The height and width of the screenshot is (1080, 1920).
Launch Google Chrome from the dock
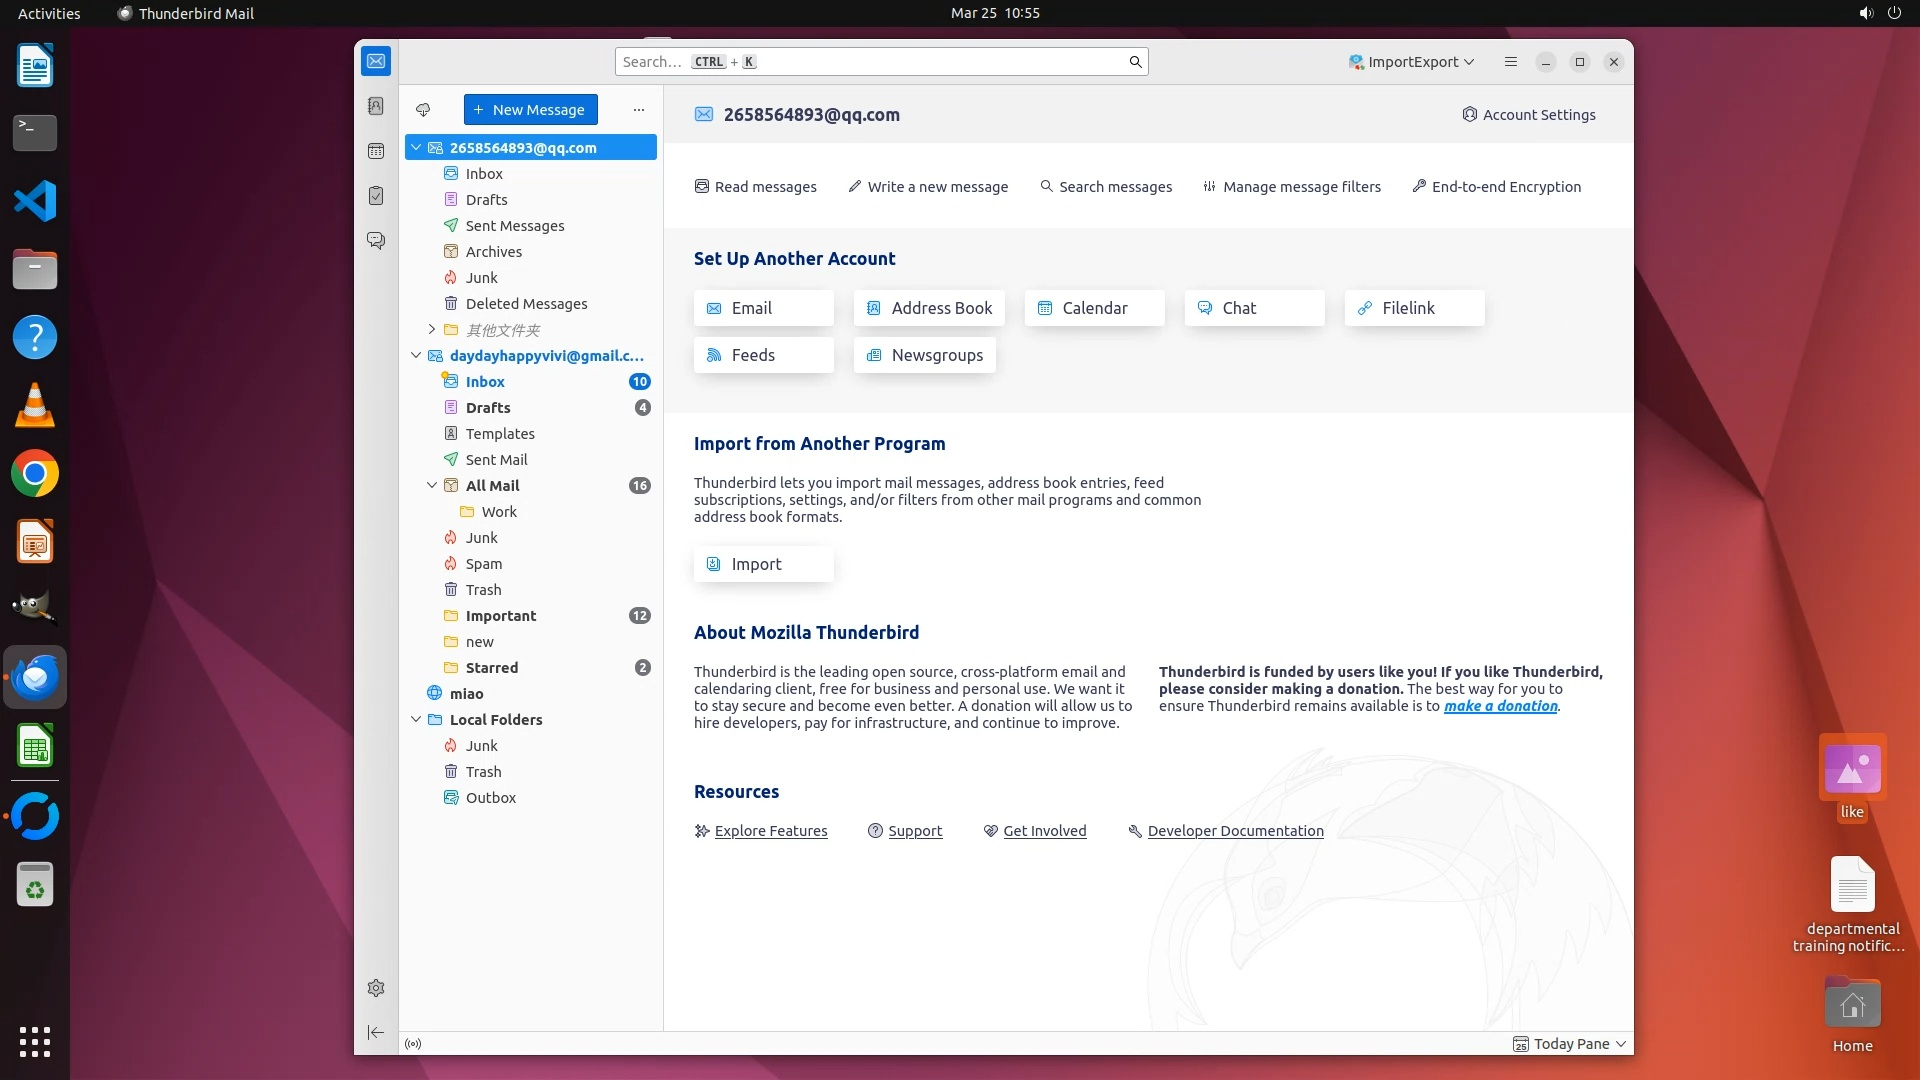click(x=35, y=474)
